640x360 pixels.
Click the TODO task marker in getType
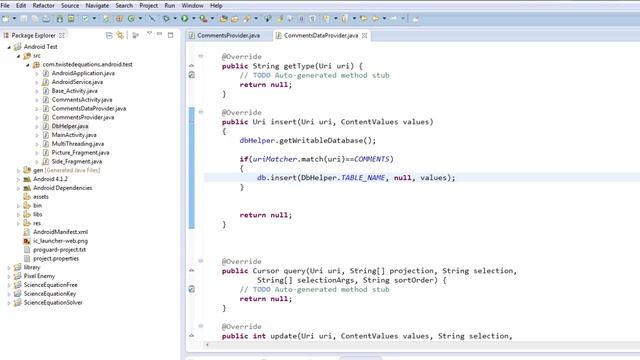pyautogui.click(x=192, y=75)
